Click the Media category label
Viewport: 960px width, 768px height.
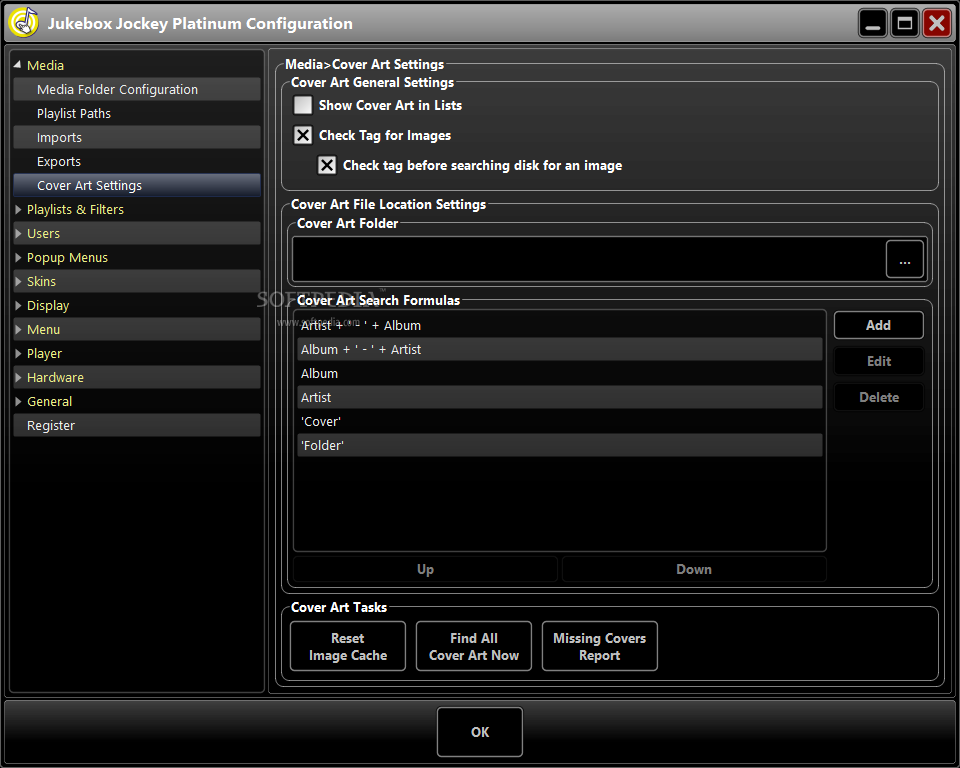45,66
